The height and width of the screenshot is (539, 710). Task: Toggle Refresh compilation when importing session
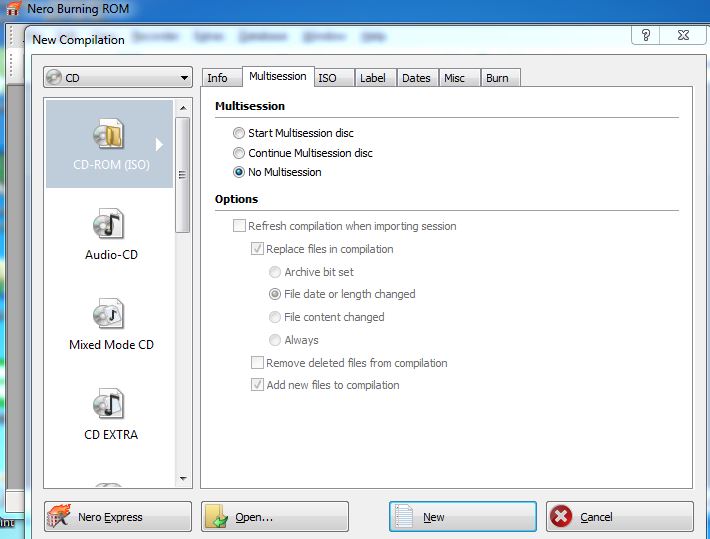[x=239, y=226]
